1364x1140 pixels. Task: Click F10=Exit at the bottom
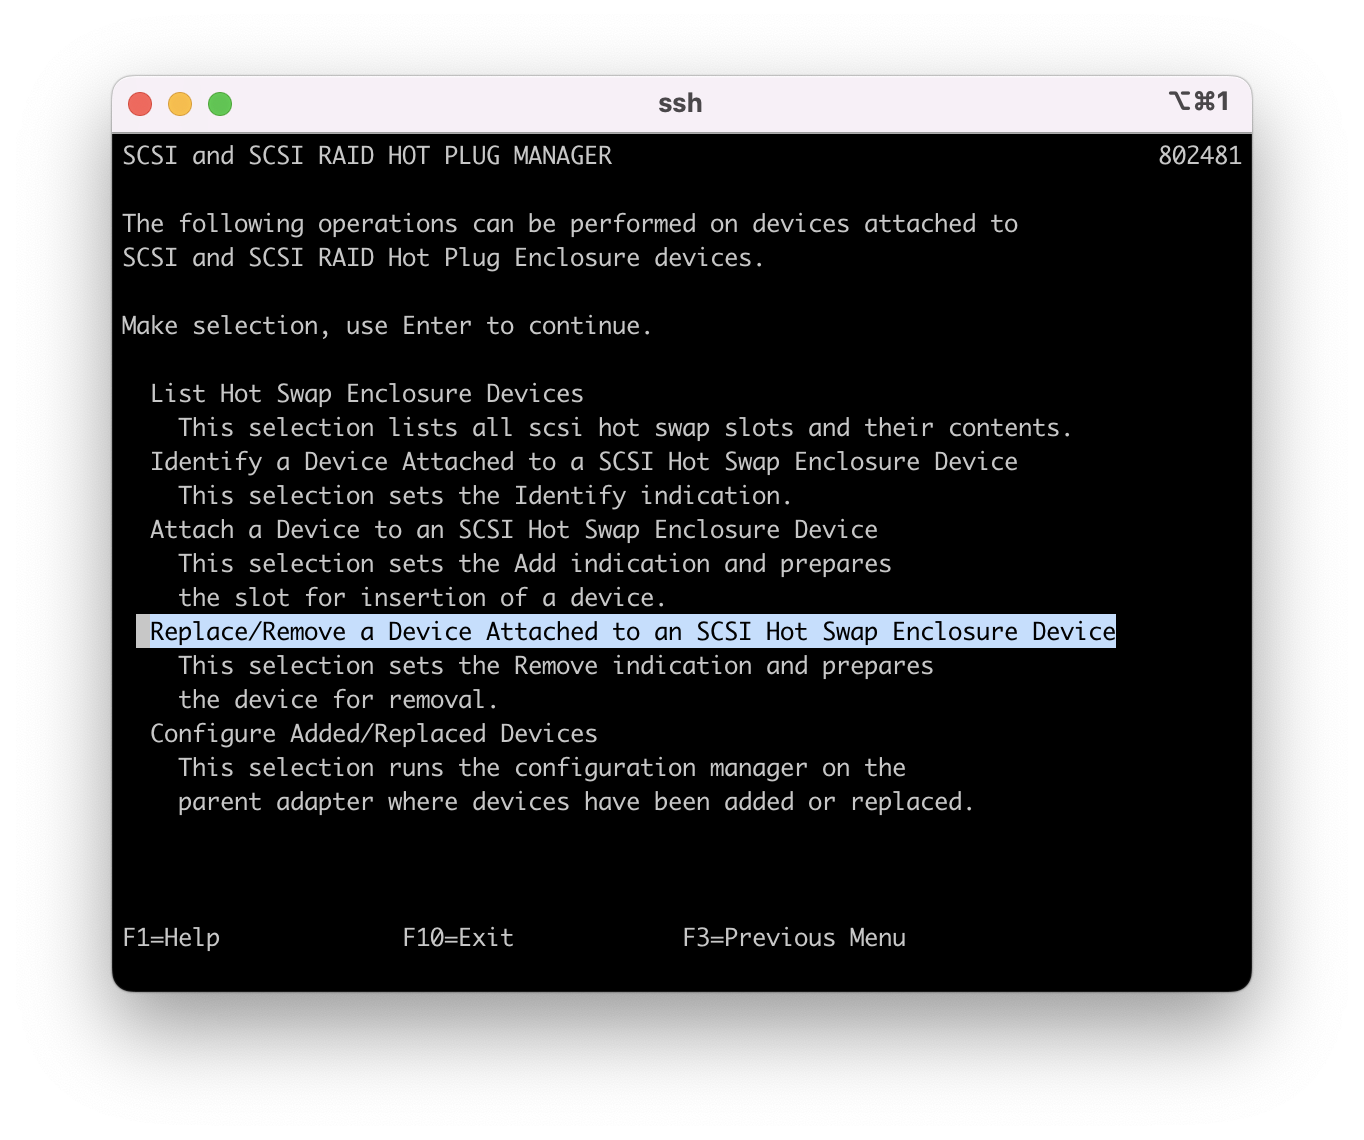[458, 938]
